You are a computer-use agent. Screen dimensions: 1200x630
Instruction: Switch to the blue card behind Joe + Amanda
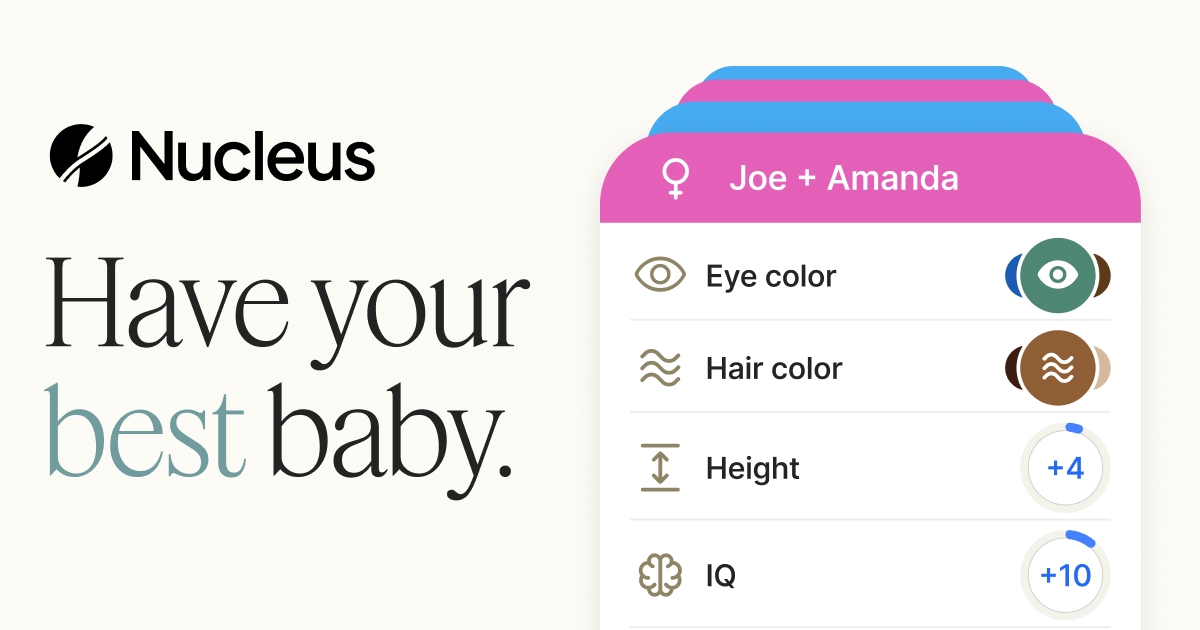(866, 117)
